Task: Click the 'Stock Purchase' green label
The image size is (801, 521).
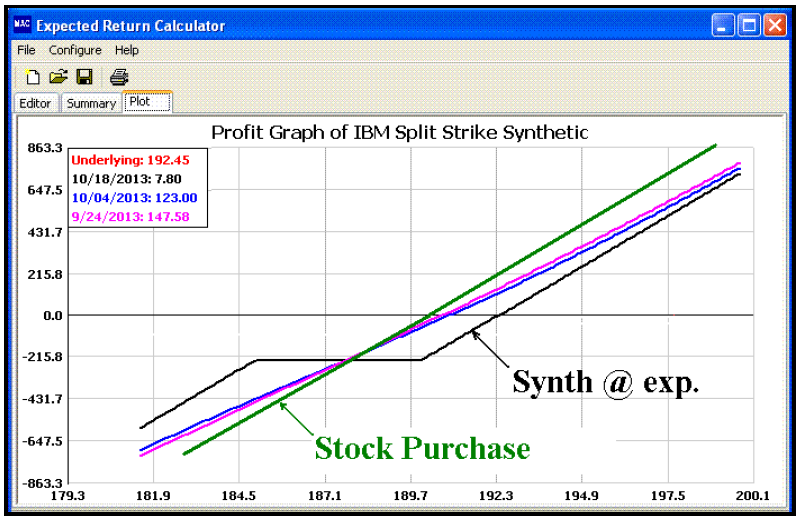Action: coord(422,448)
